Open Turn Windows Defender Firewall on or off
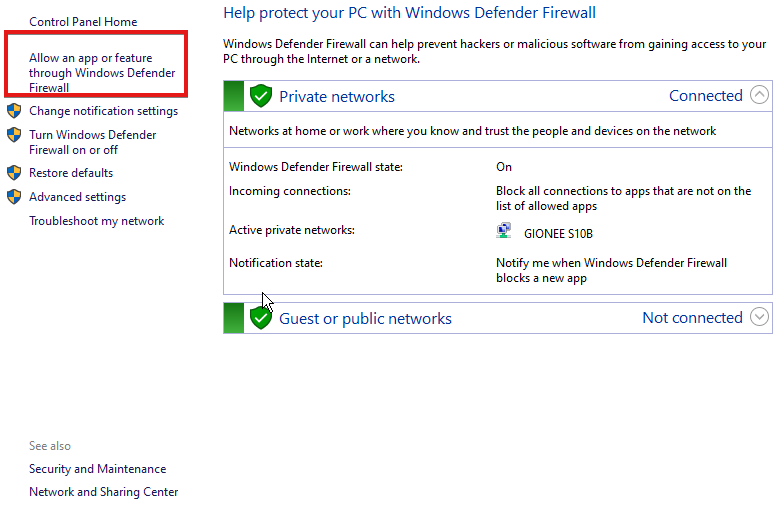The height and width of the screenshot is (519, 784). 92,142
